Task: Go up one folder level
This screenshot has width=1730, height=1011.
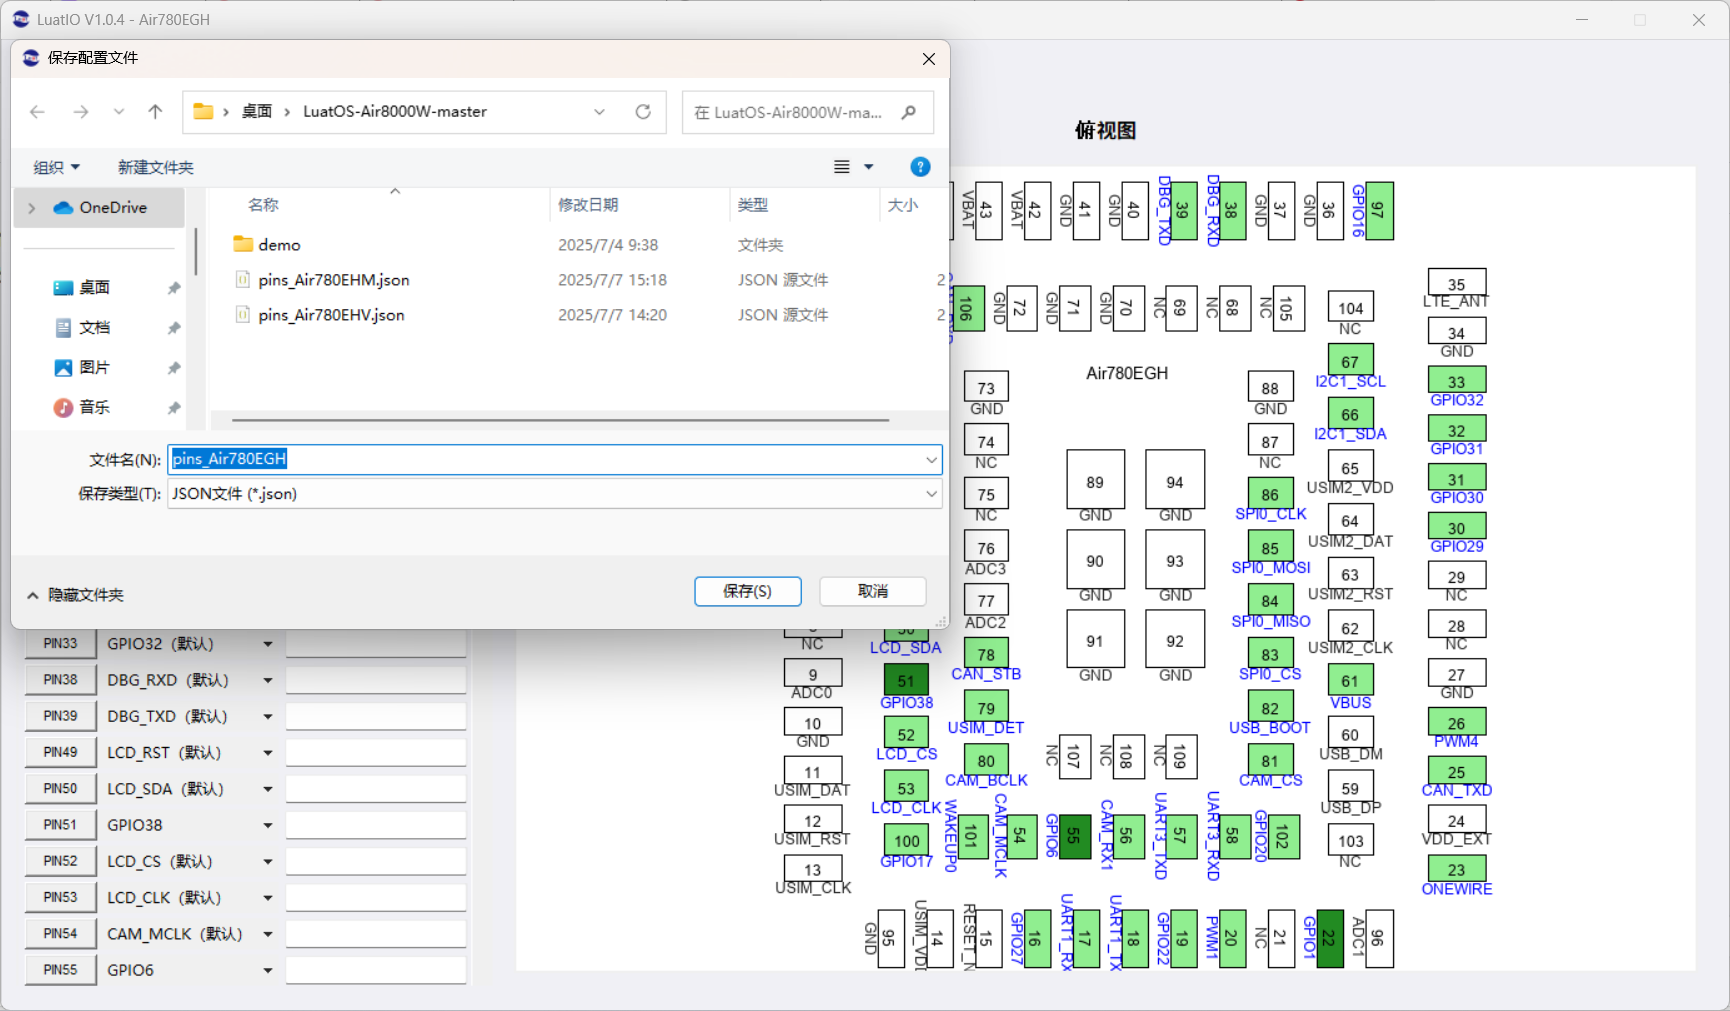Action: point(155,112)
